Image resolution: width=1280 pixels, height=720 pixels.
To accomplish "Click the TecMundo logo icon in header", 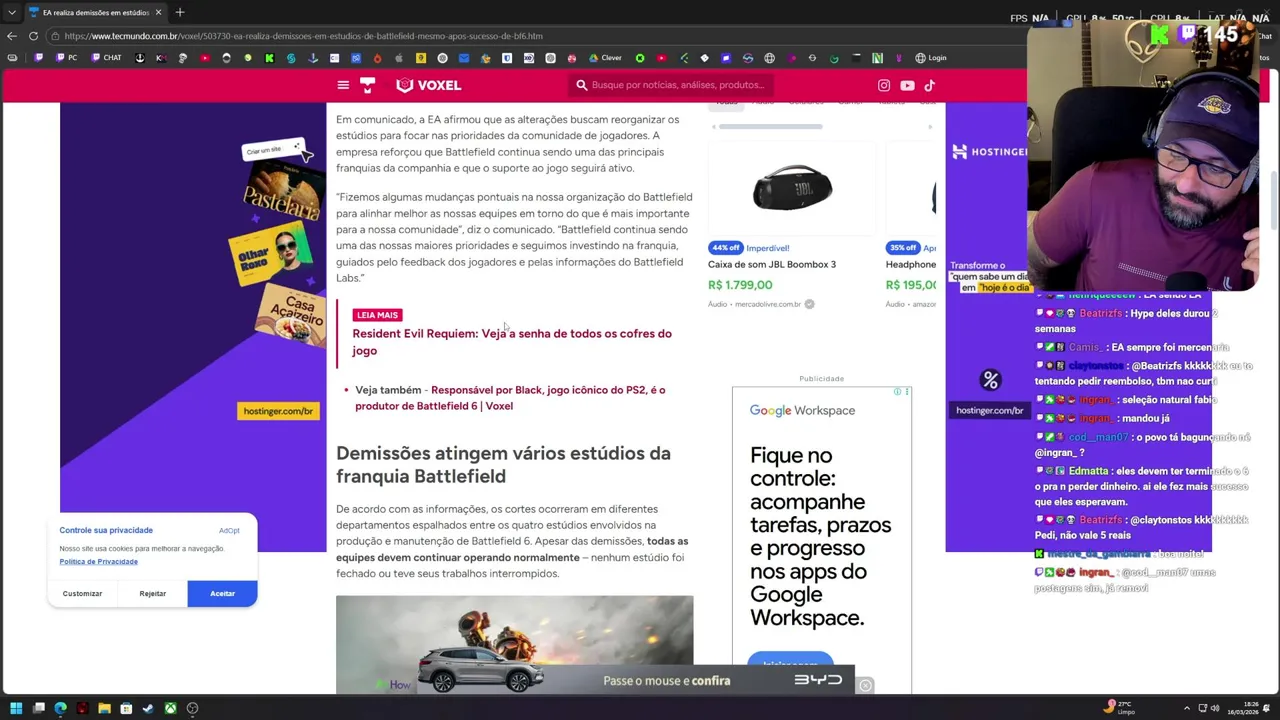I will click(367, 85).
